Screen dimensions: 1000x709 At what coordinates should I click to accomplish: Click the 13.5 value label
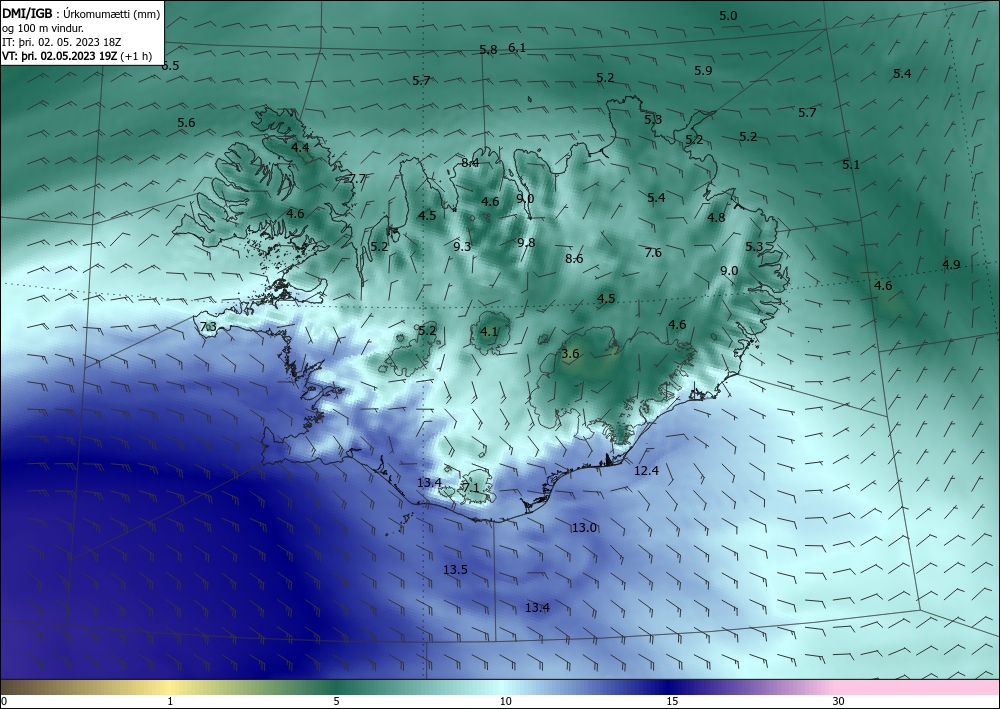click(x=455, y=570)
